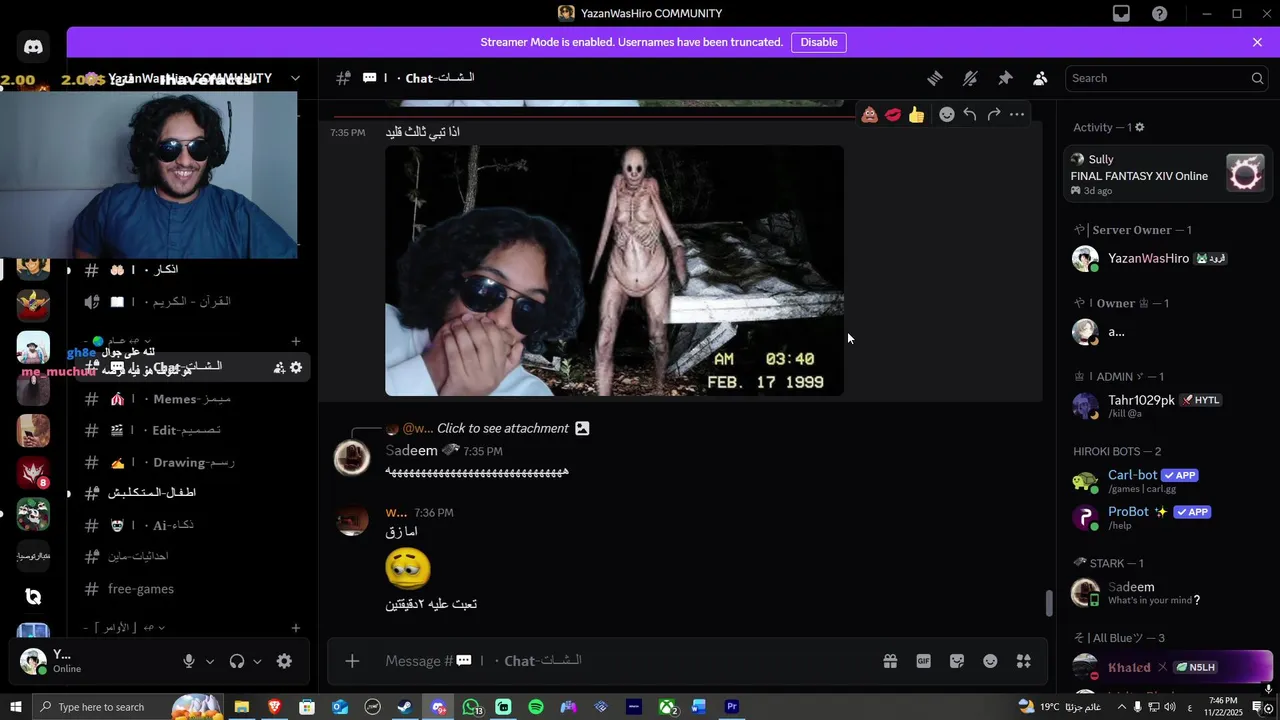The width and height of the screenshot is (1280, 720).
Task: Forward the message with arrow icon
Action: click(x=994, y=114)
